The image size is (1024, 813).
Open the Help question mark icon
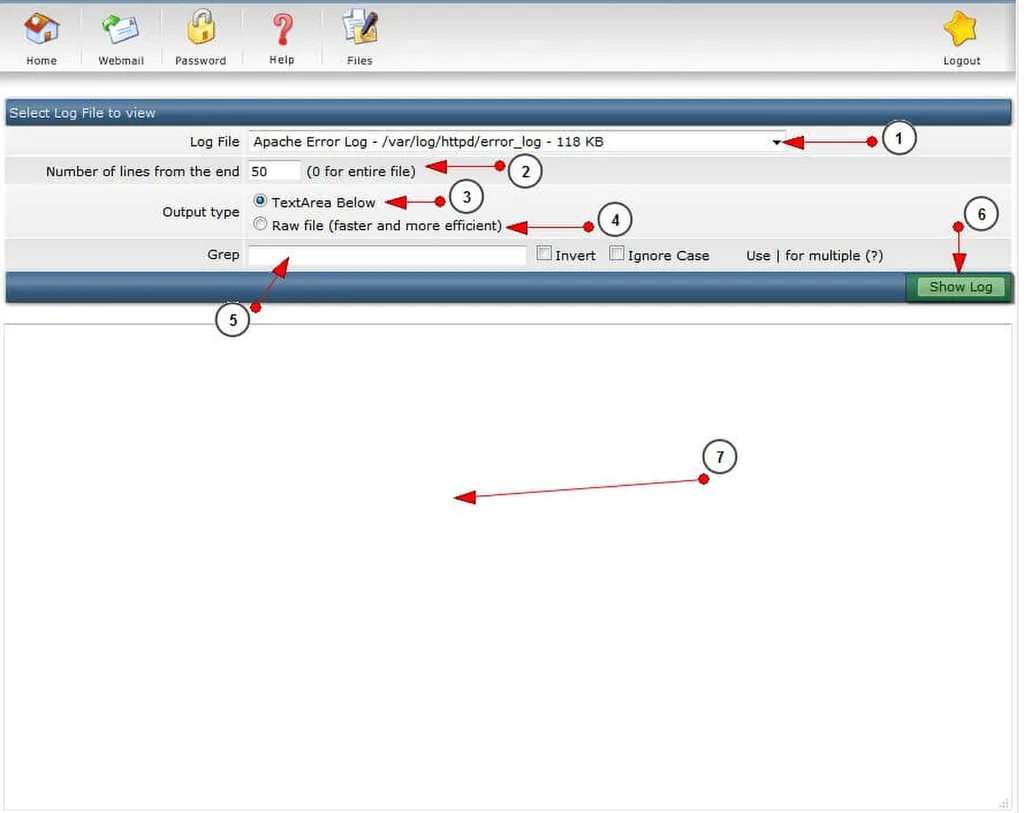pos(282,29)
